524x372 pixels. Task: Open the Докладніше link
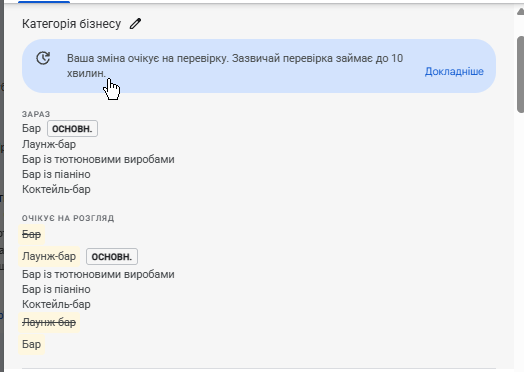(x=454, y=71)
